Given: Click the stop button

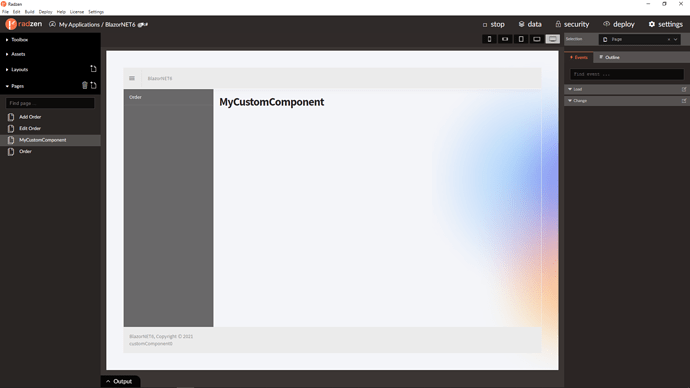Looking at the screenshot, I should [494, 24].
